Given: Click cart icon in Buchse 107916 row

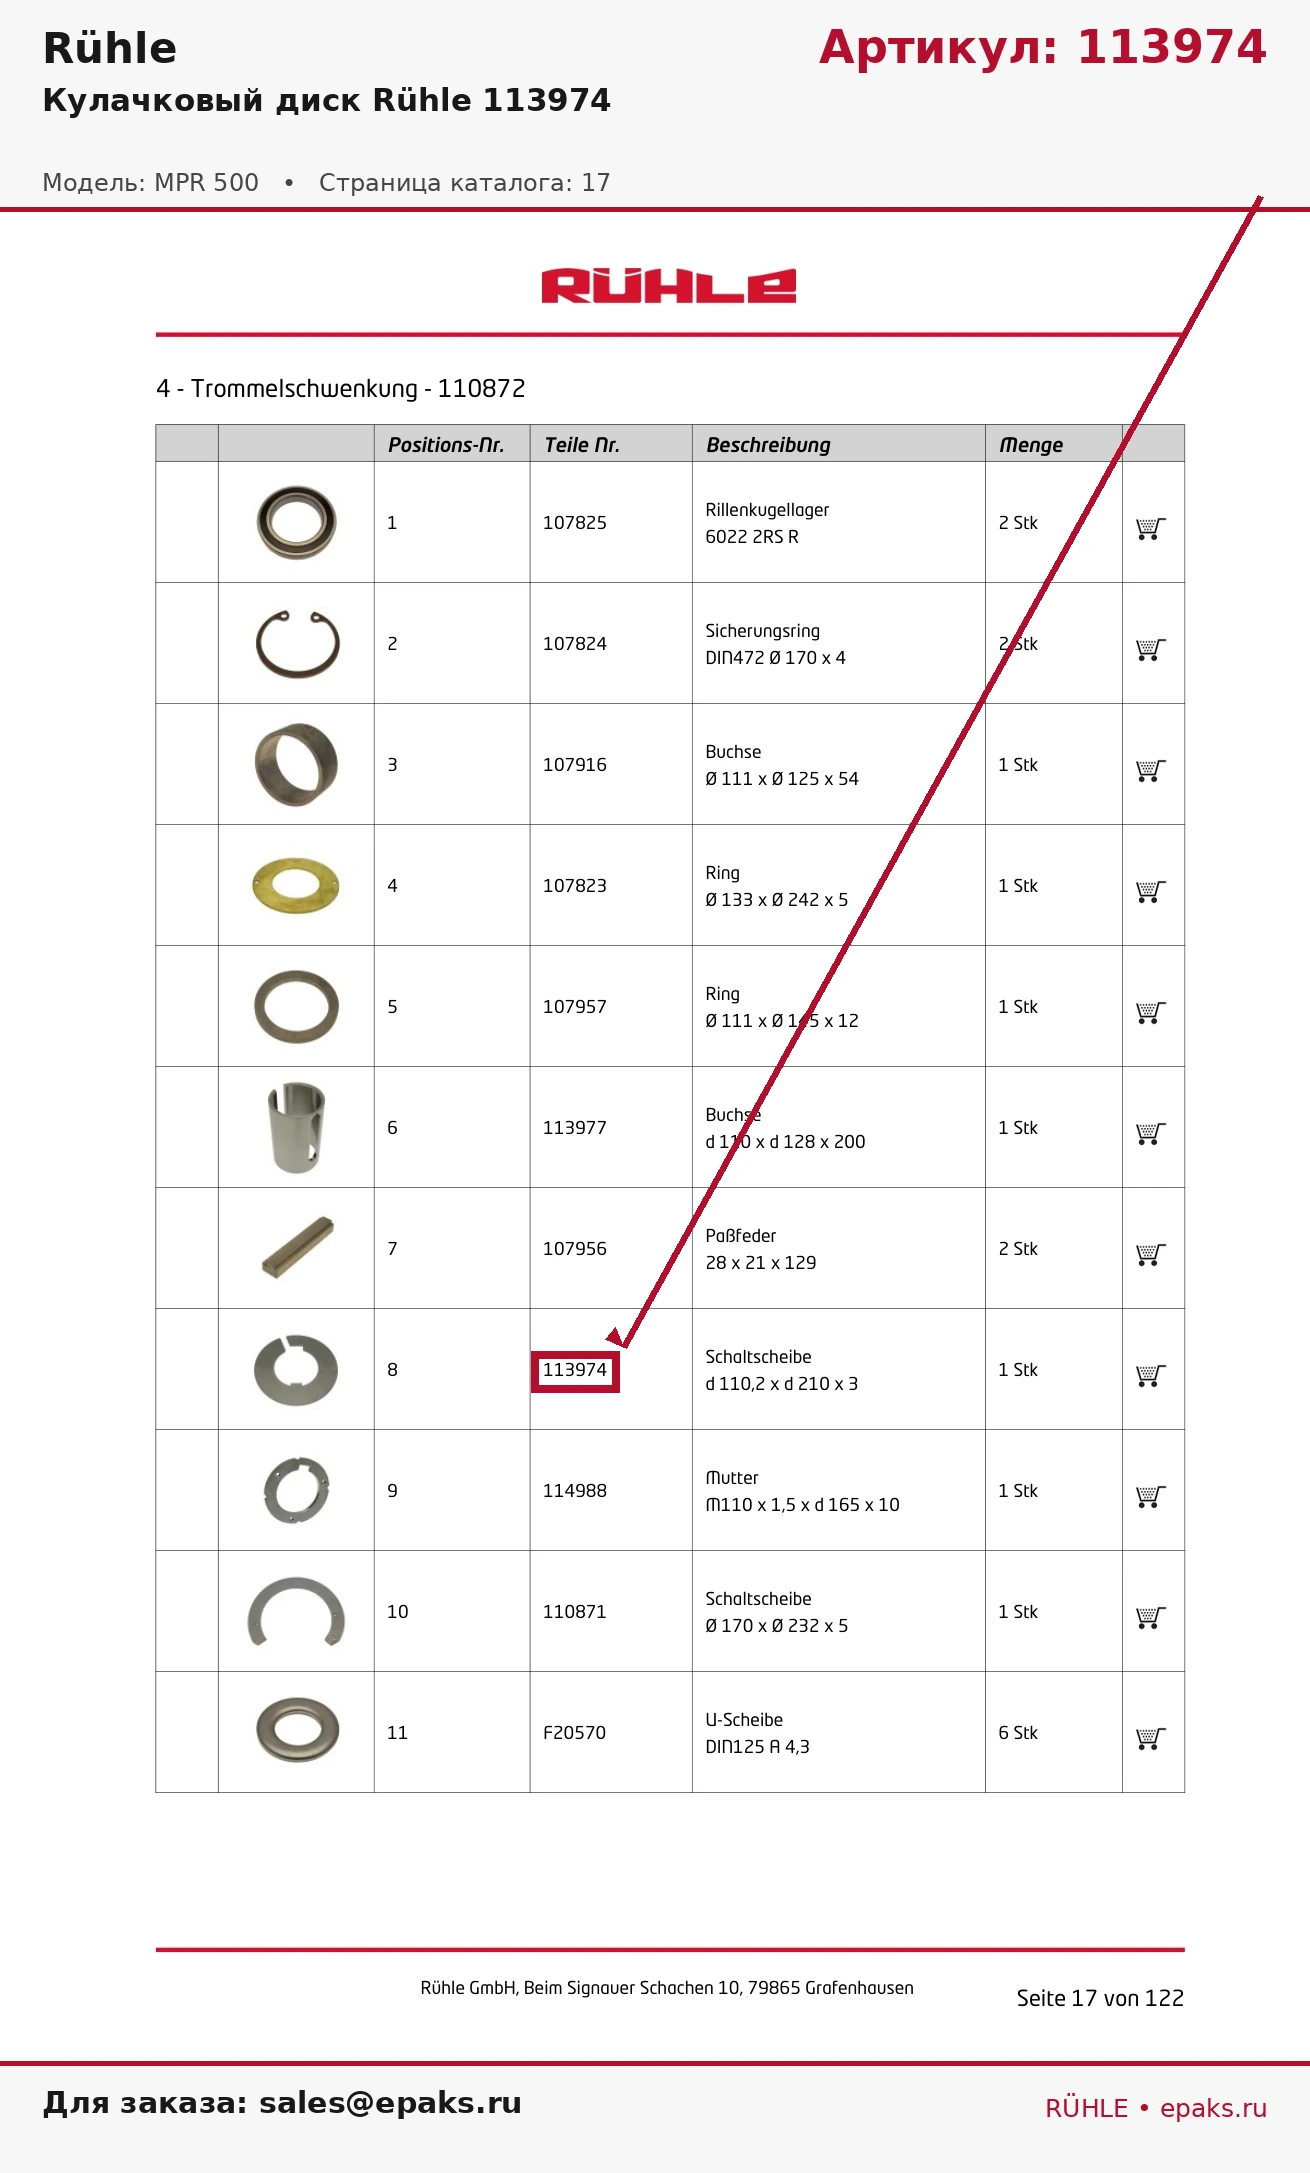Looking at the screenshot, I should coord(1151,770).
